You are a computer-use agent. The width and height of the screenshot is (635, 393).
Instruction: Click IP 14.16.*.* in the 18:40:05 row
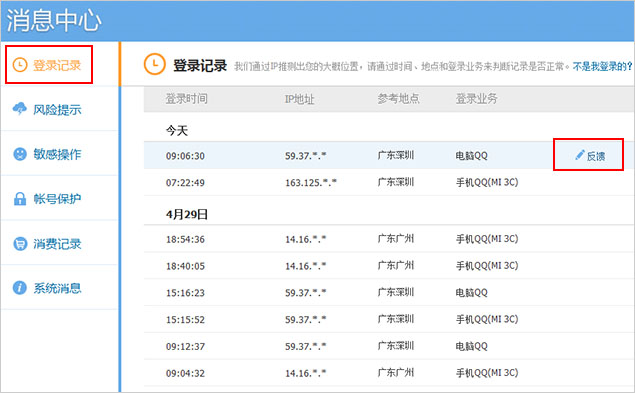(305, 266)
